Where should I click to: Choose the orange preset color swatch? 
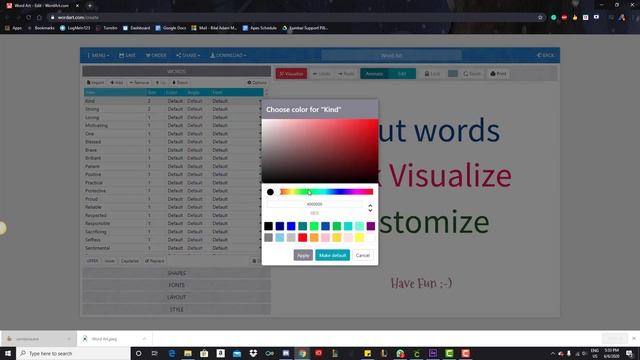coord(314,238)
